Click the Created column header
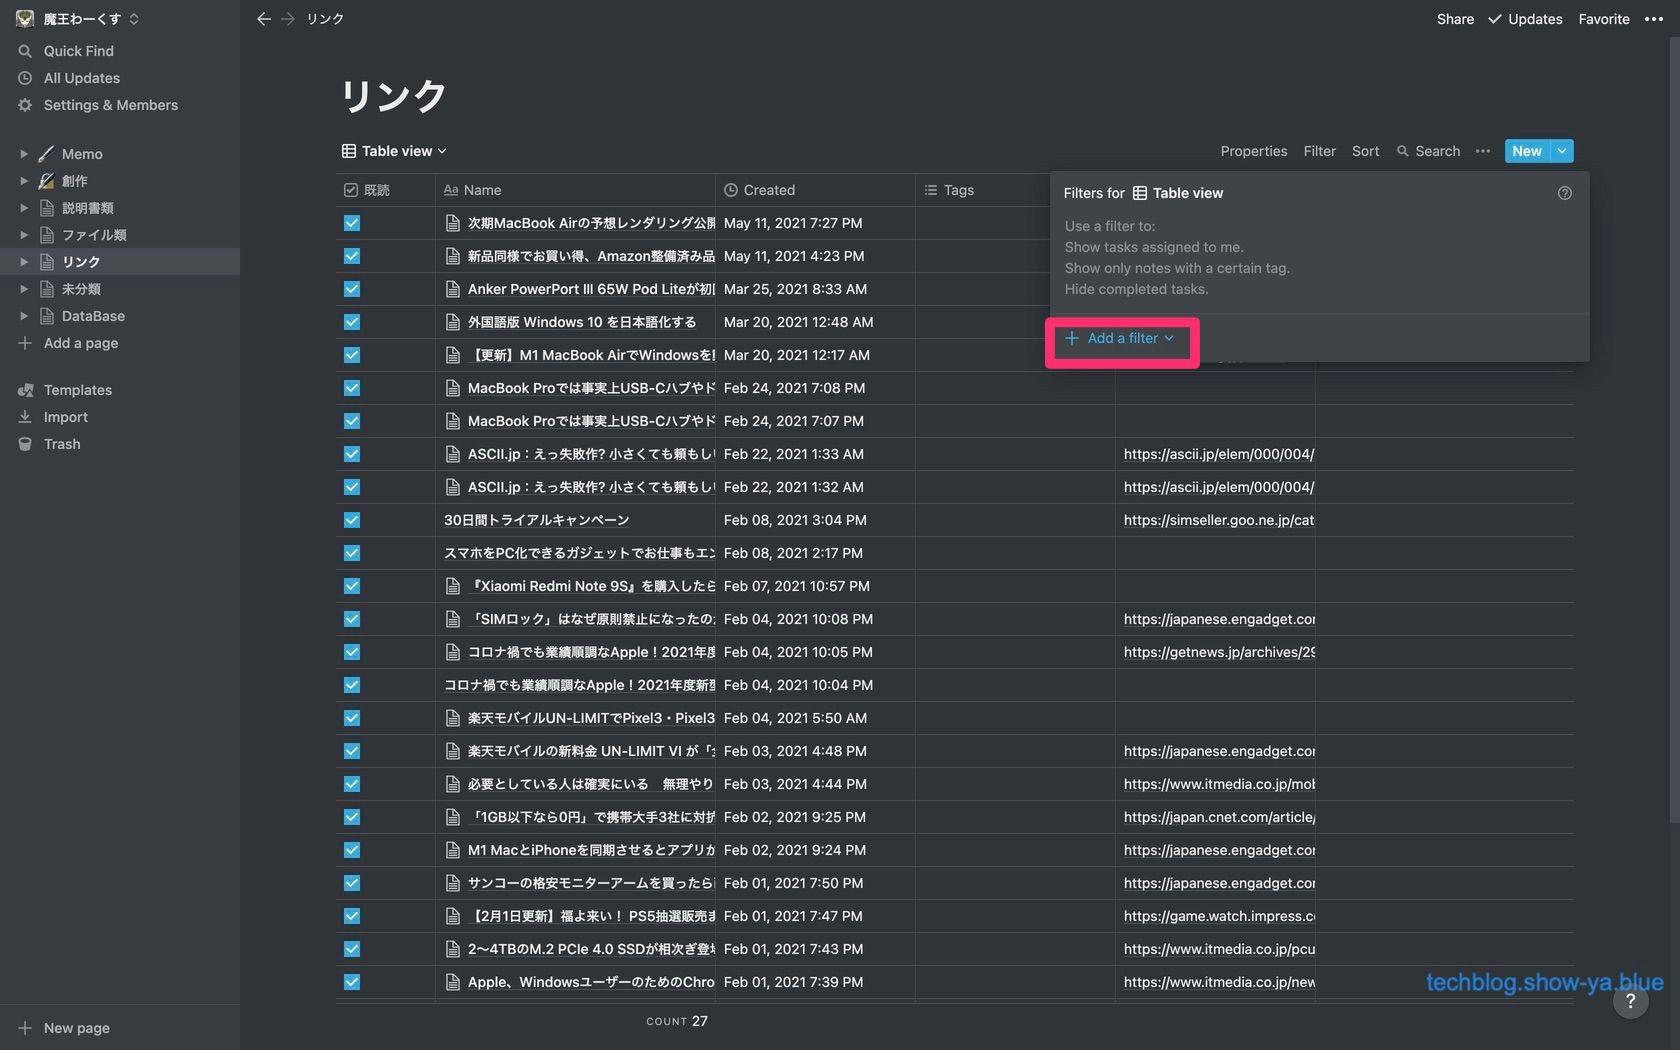The width and height of the screenshot is (1680, 1050). pos(768,190)
